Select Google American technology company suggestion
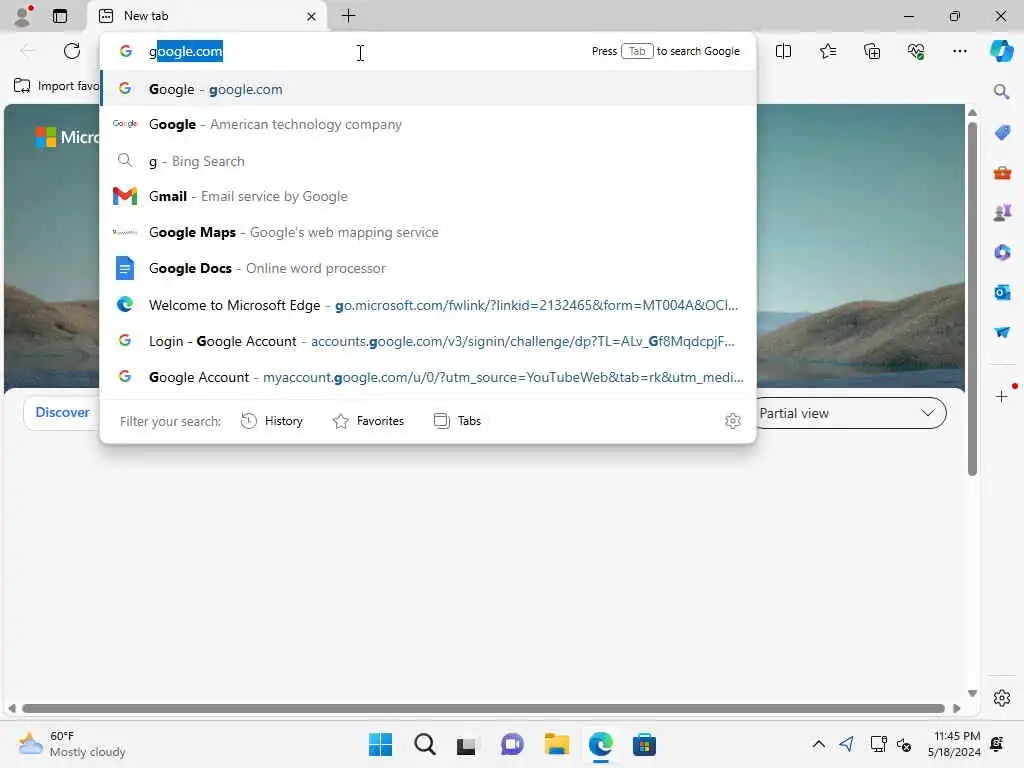The width and height of the screenshot is (1024, 768). pyautogui.click(x=428, y=124)
